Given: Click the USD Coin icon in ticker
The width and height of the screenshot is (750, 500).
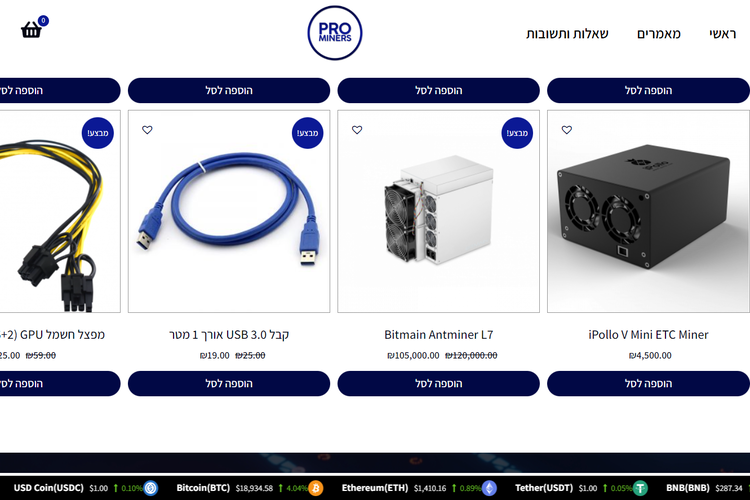Looking at the screenshot, I should (151, 488).
